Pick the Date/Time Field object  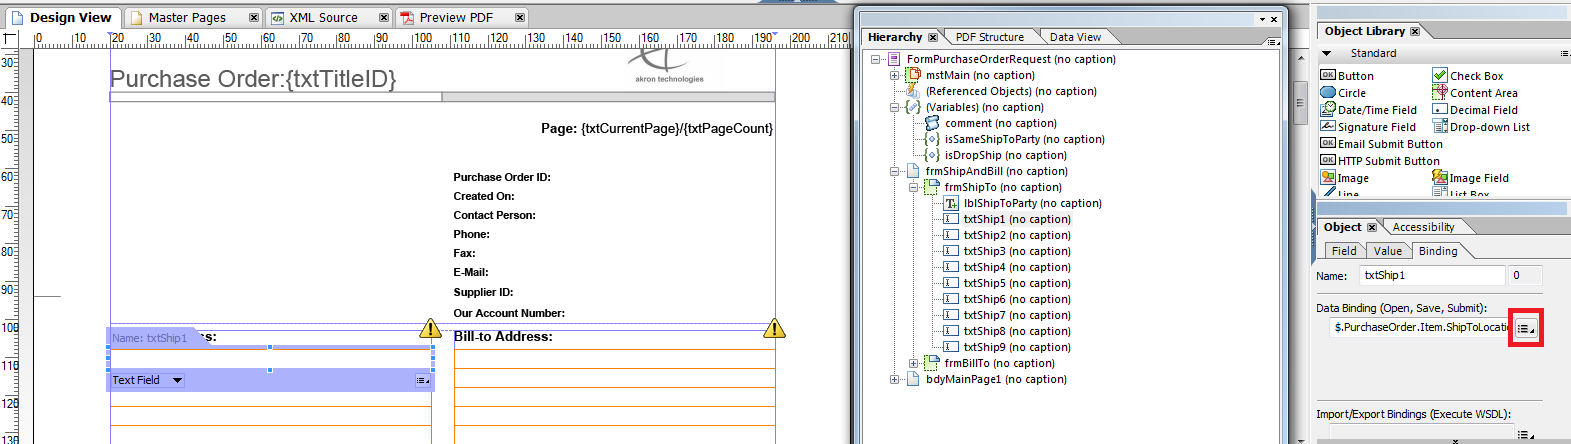1368,110
